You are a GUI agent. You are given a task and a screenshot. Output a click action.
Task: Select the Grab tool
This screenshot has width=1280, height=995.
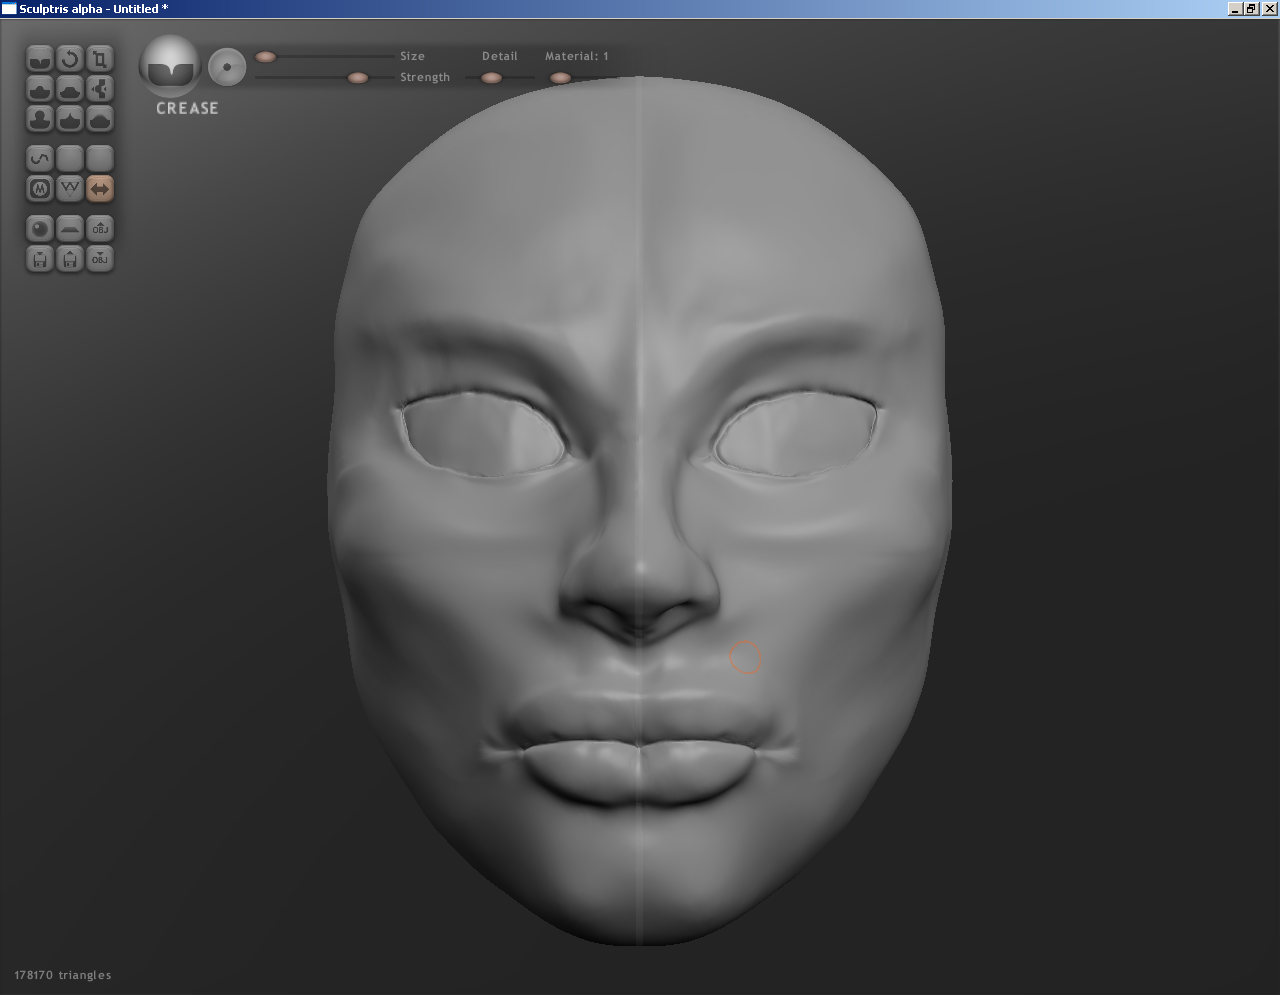click(x=99, y=89)
